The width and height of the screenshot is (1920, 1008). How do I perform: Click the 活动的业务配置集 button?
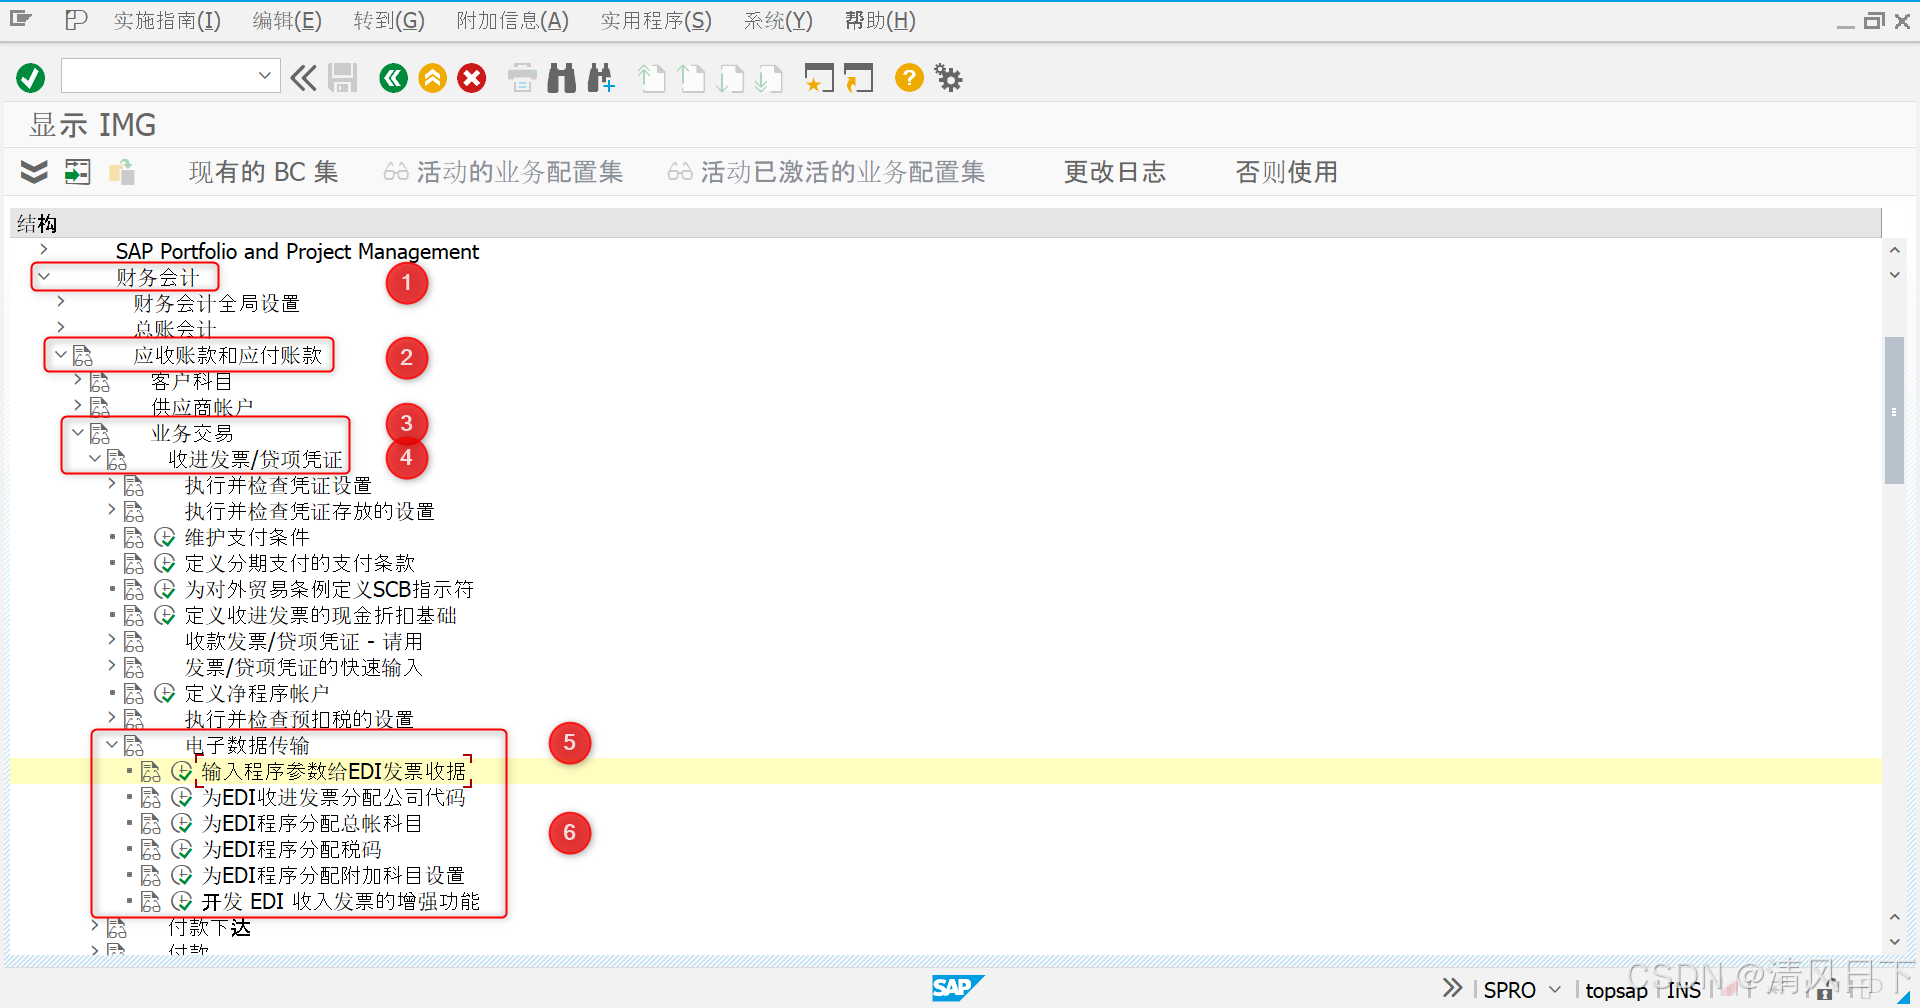coord(503,172)
